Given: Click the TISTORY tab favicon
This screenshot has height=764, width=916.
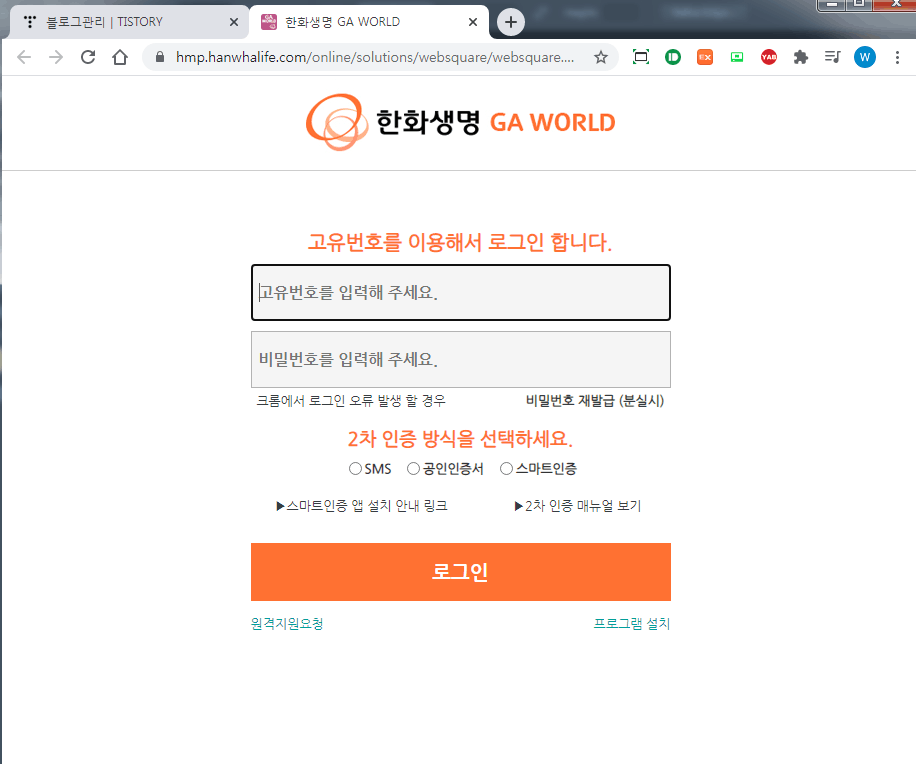Looking at the screenshot, I should click(x=30, y=22).
